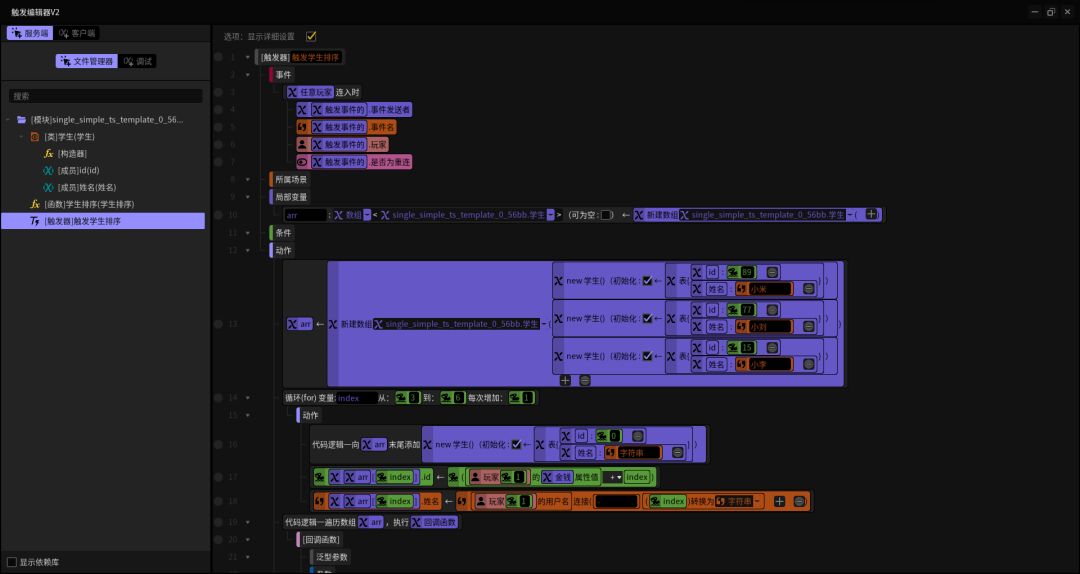Click the arr variable block on line 13
Screen dimensions: 1080x574
tap(300, 324)
